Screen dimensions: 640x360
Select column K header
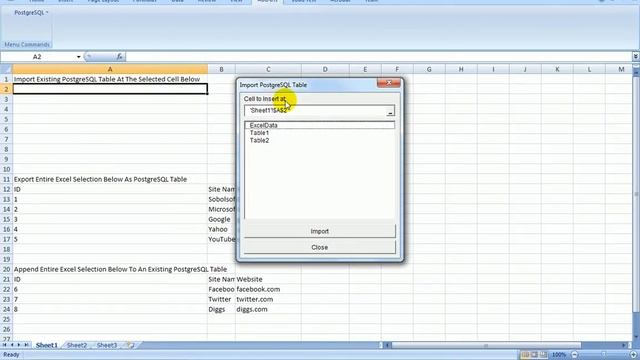click(557, 69)
